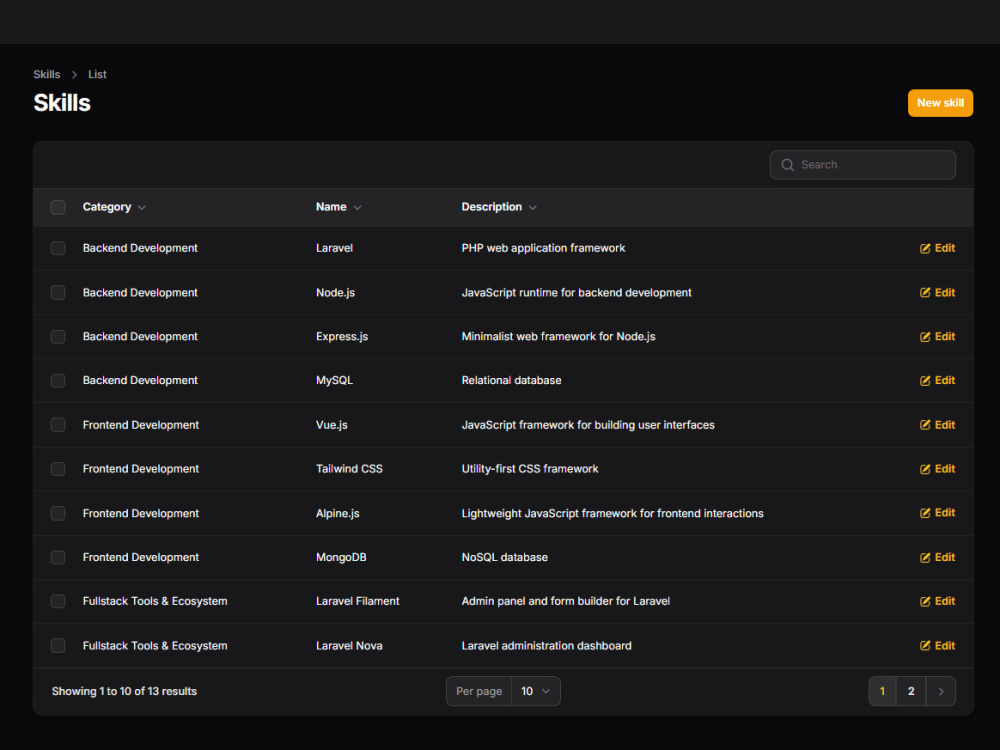
Task: Click the description Relational database
Action: point(511,381)
